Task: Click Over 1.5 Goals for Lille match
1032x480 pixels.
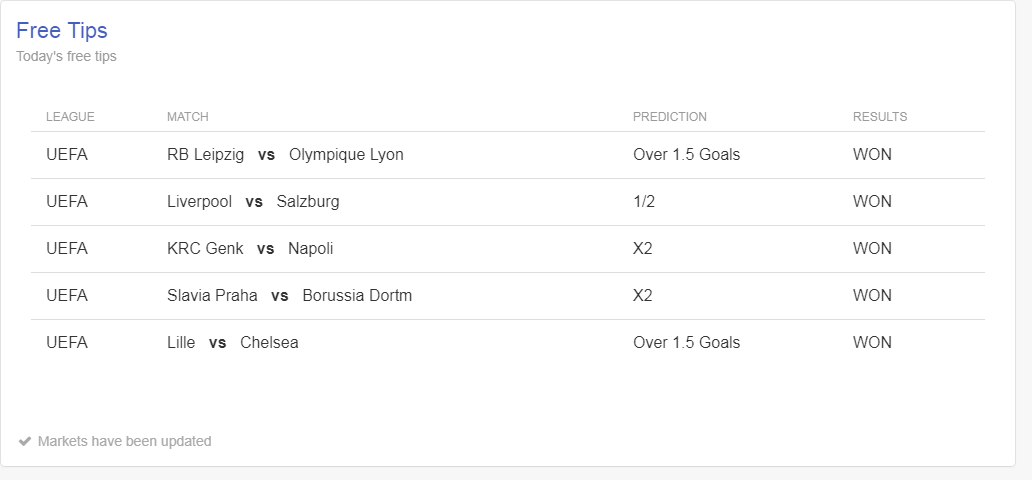Action: tap(686, 342)
